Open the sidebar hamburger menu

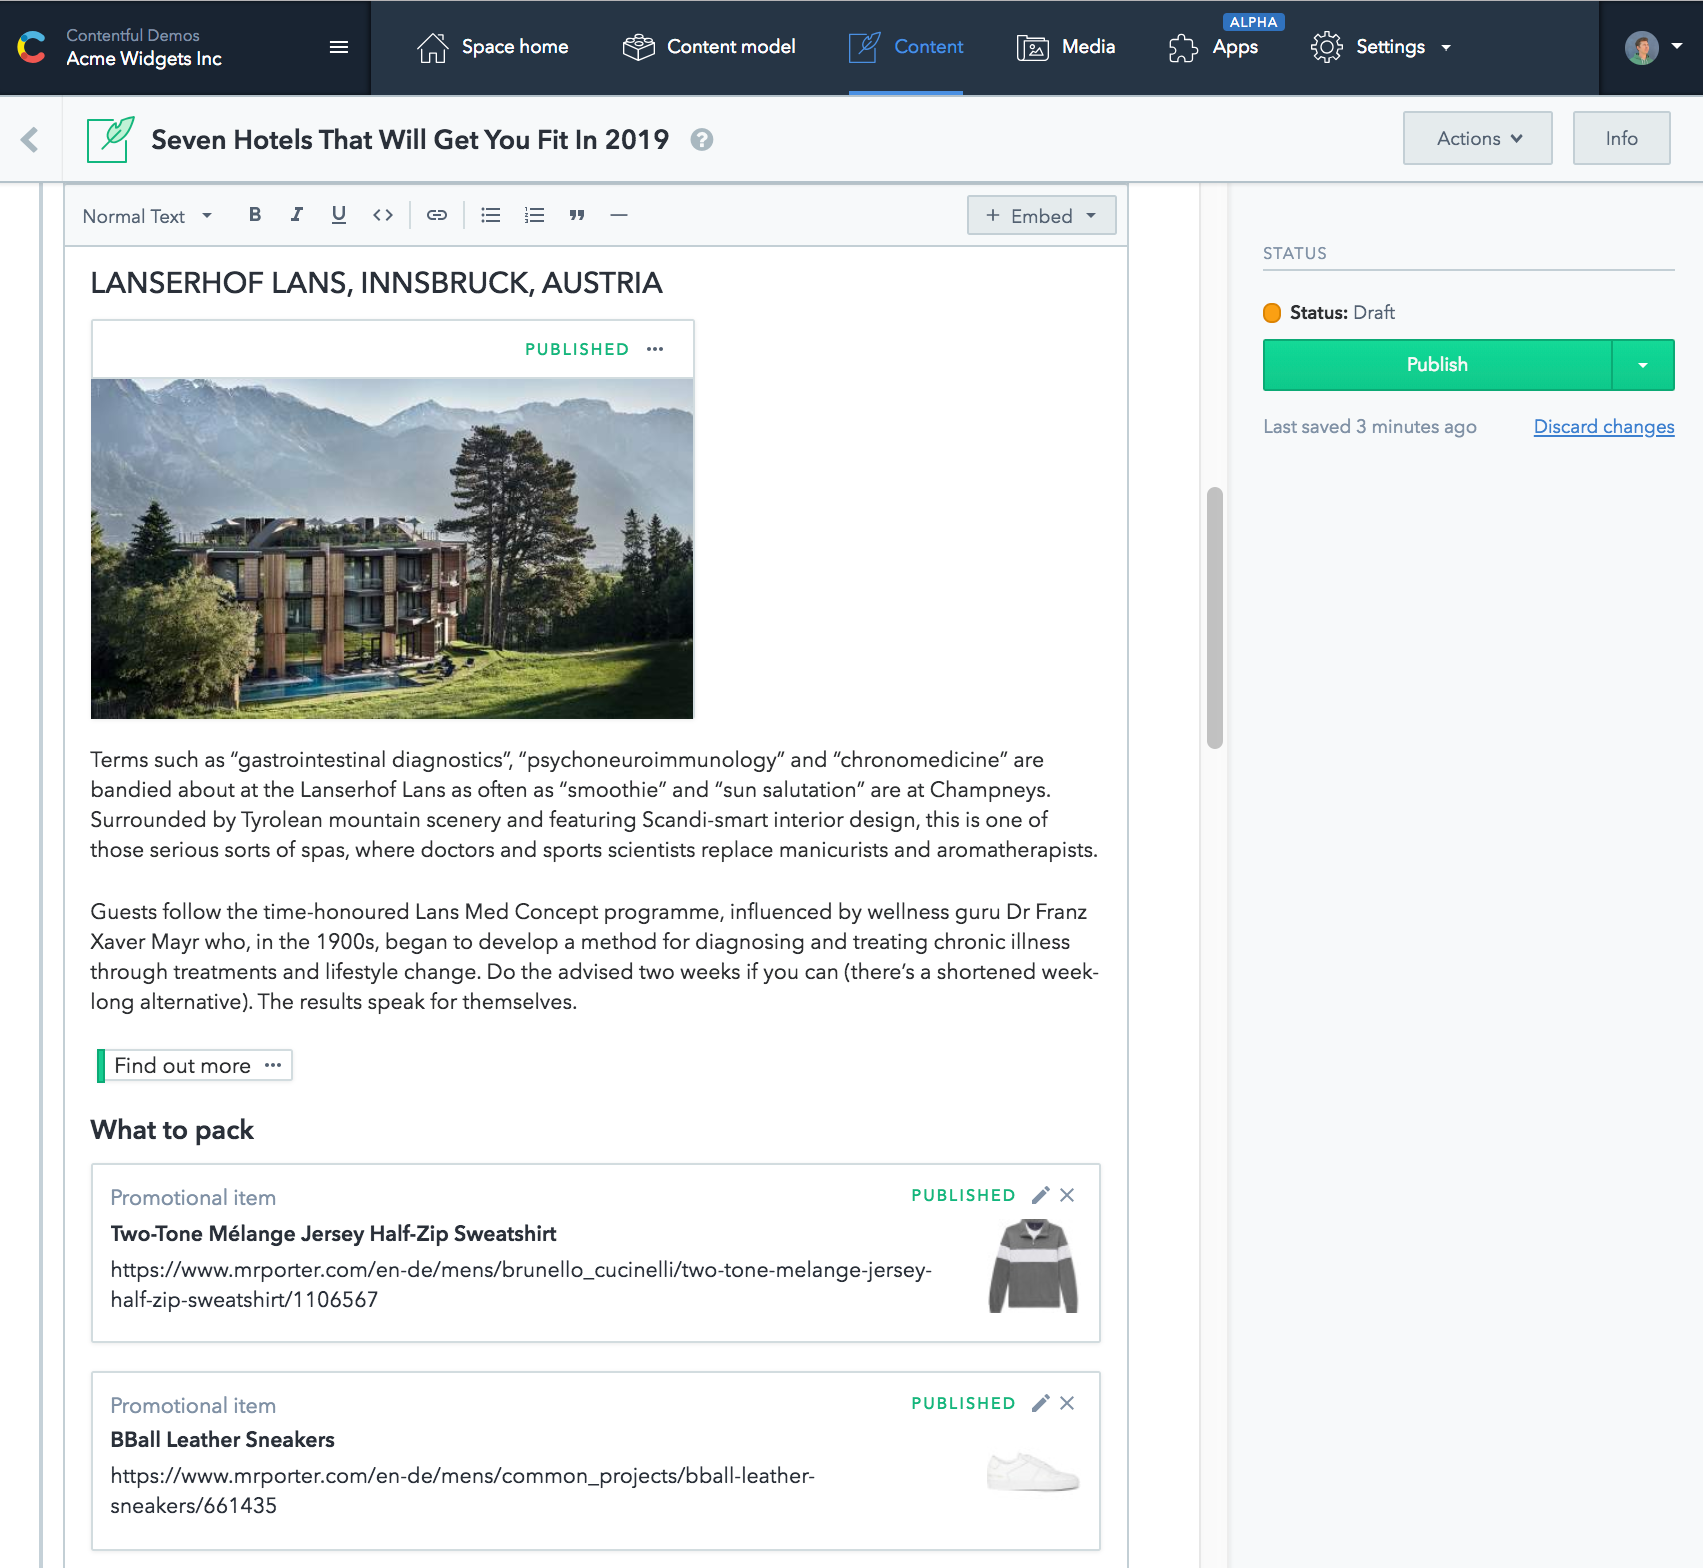pyautogui.click(x=339, y=47)
